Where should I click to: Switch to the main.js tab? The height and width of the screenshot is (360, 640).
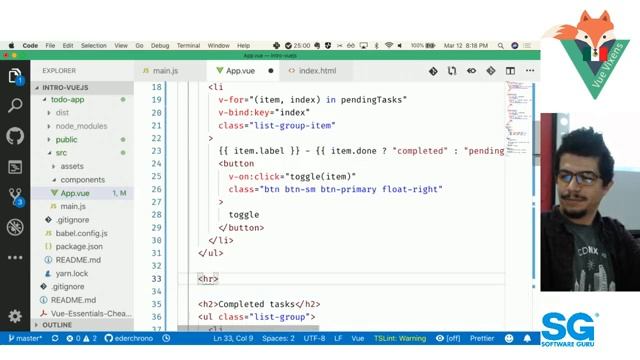[166, 71]
